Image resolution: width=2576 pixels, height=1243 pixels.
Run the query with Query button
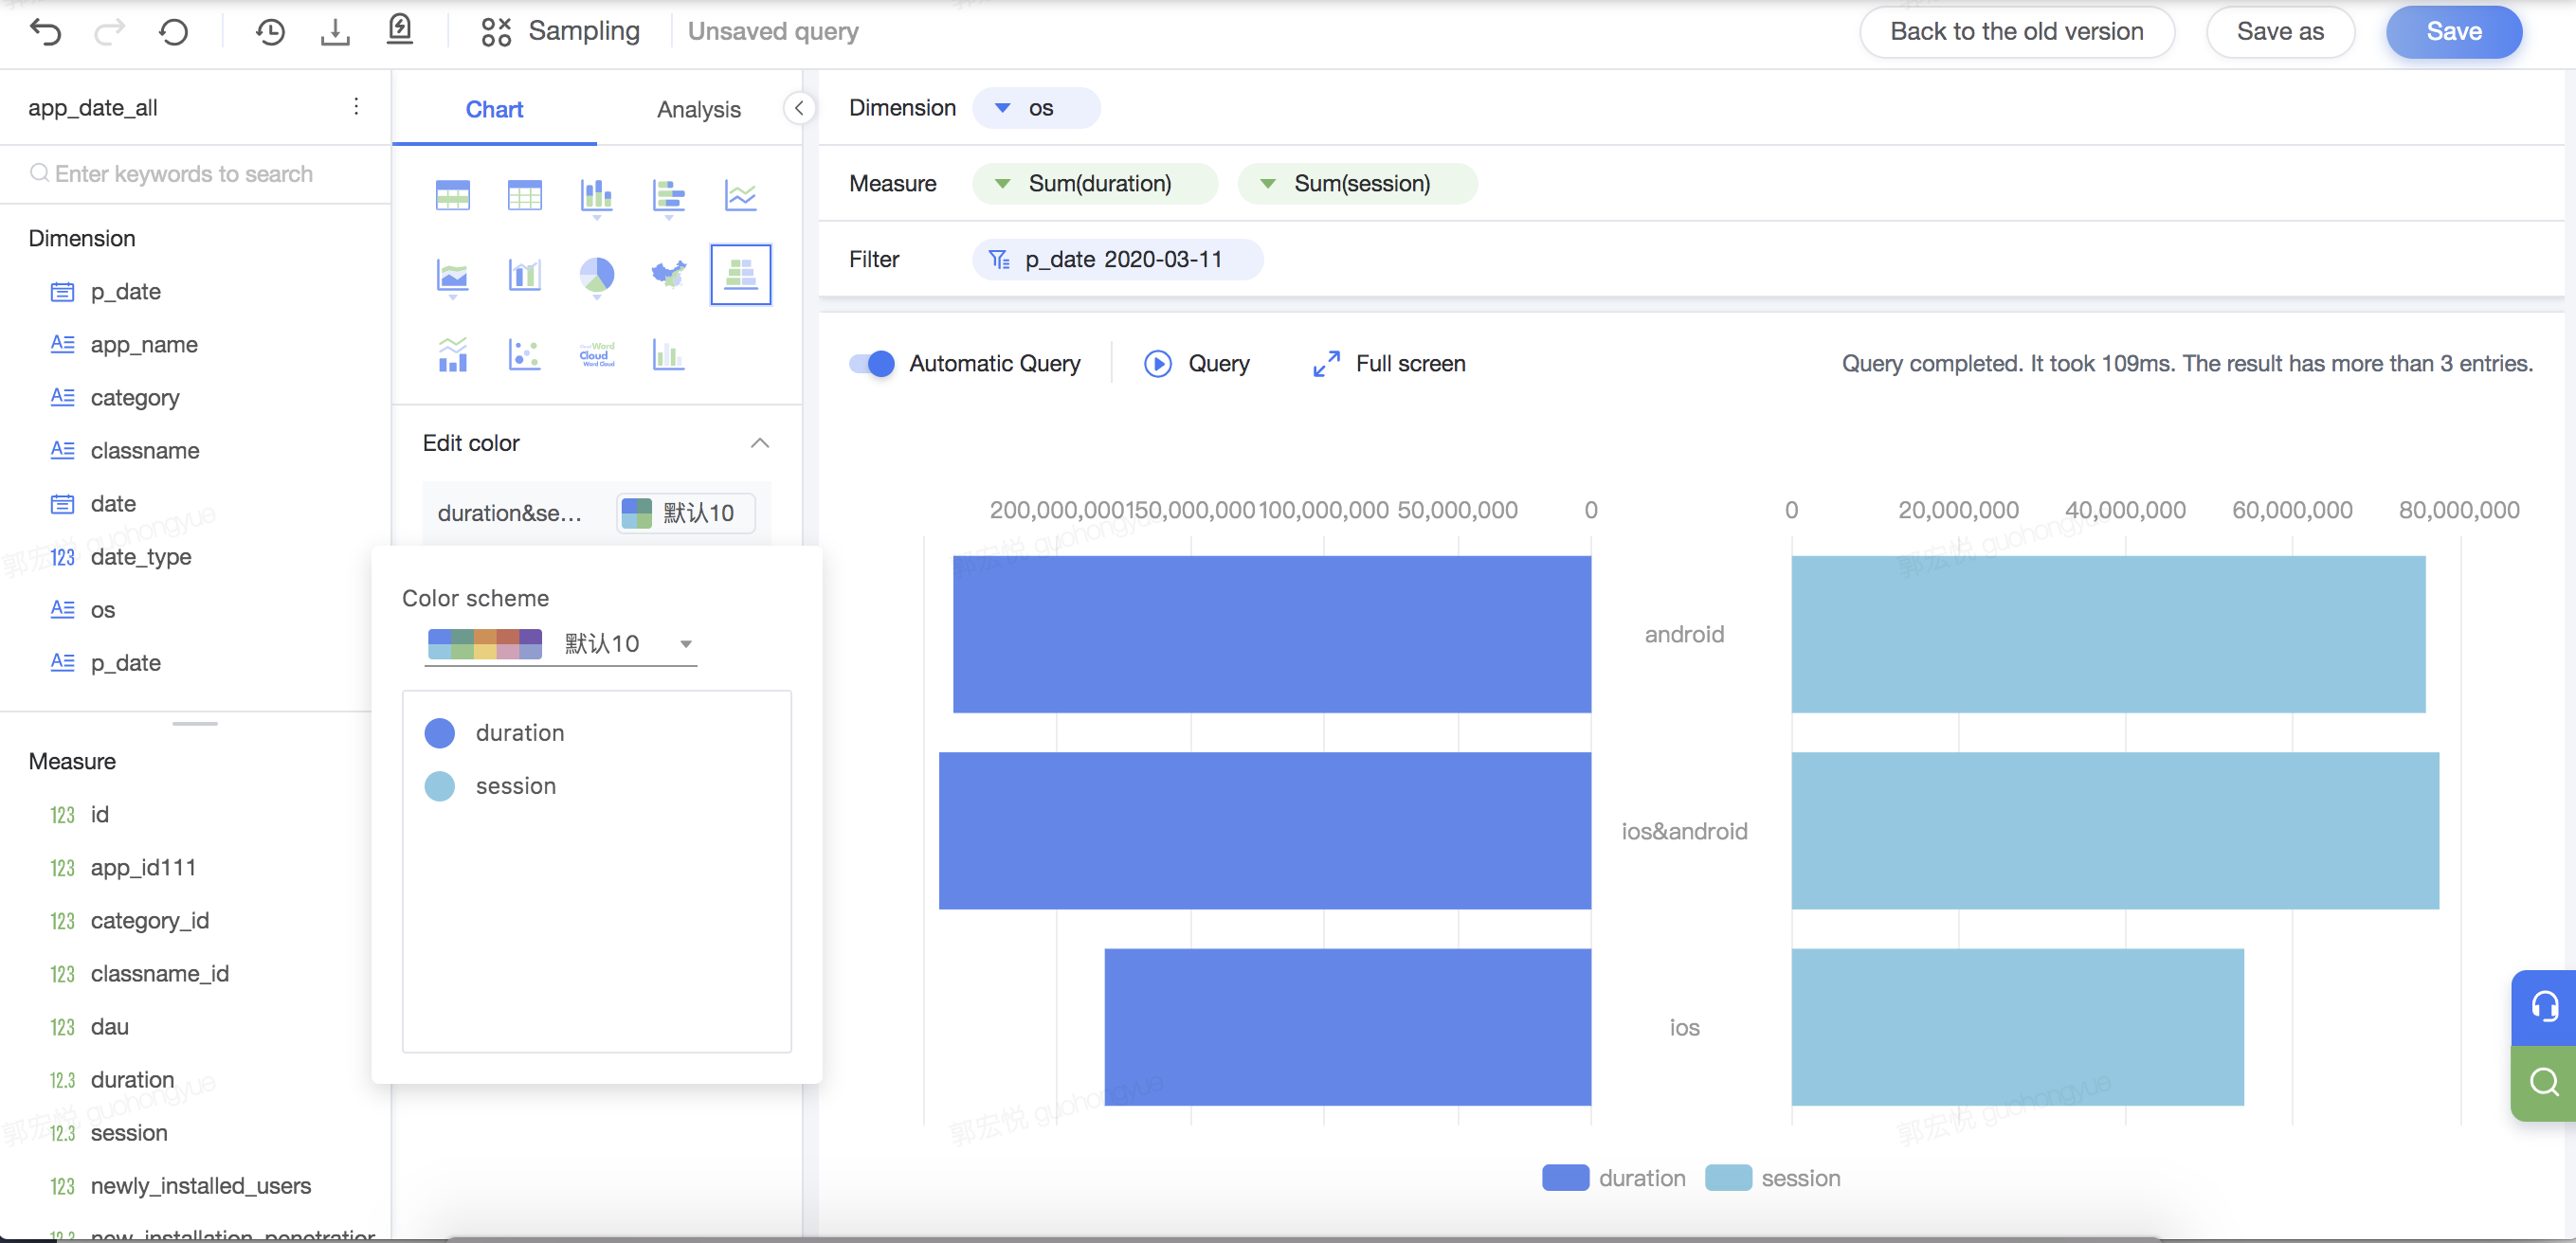1196,364
